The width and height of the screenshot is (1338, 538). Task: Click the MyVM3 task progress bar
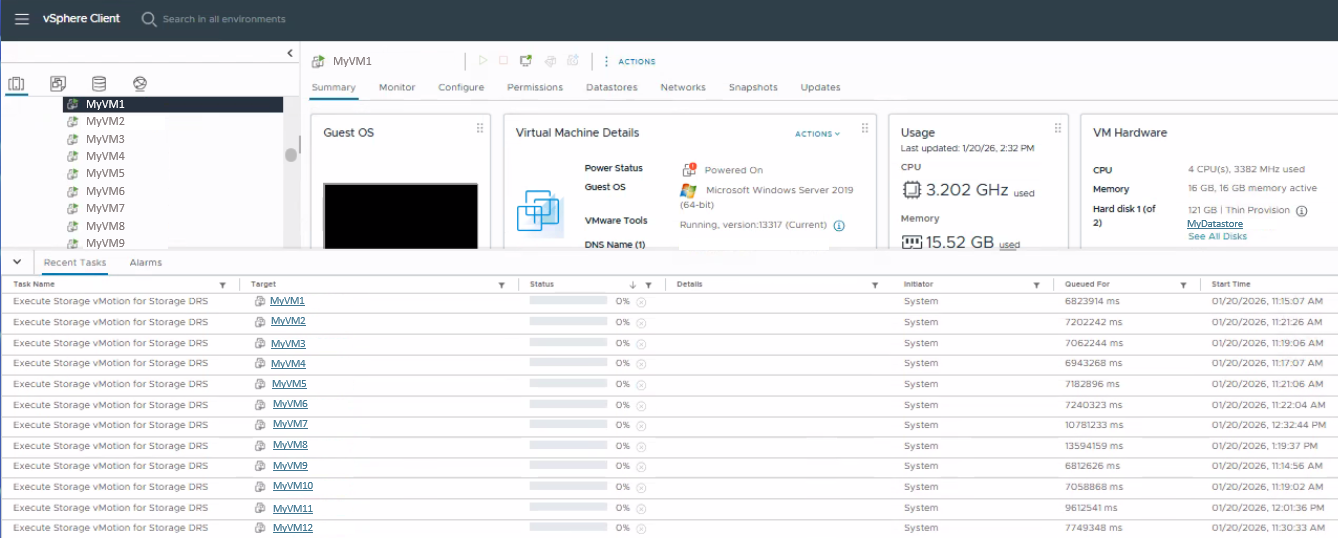click(568, 343)
